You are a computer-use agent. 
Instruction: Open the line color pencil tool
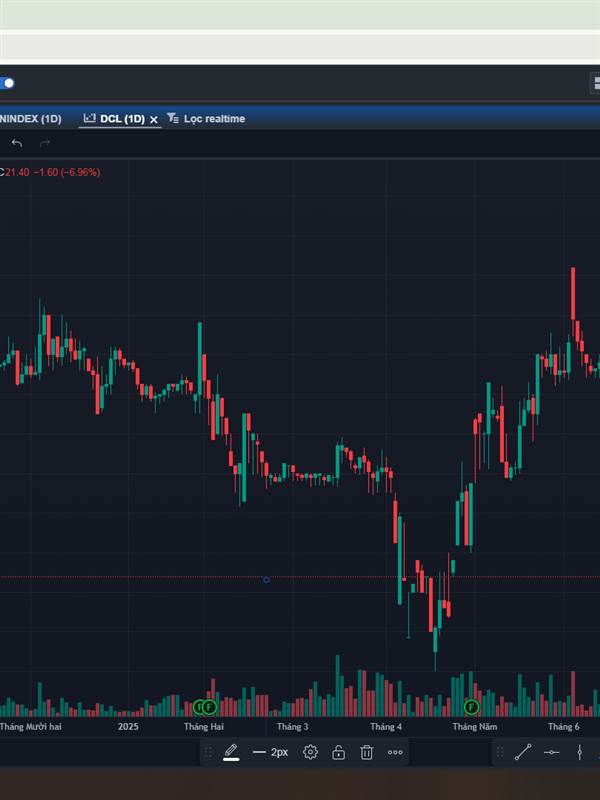pyautogui.click(x=231, y=752)
